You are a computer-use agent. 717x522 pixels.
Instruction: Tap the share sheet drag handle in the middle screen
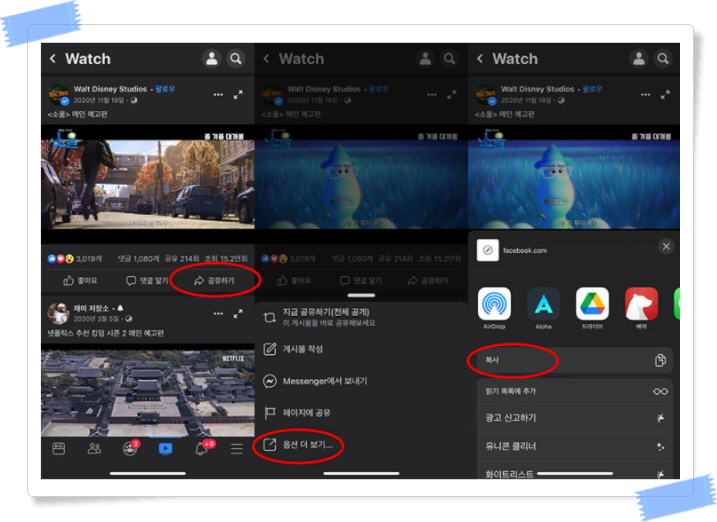(361, 295)
